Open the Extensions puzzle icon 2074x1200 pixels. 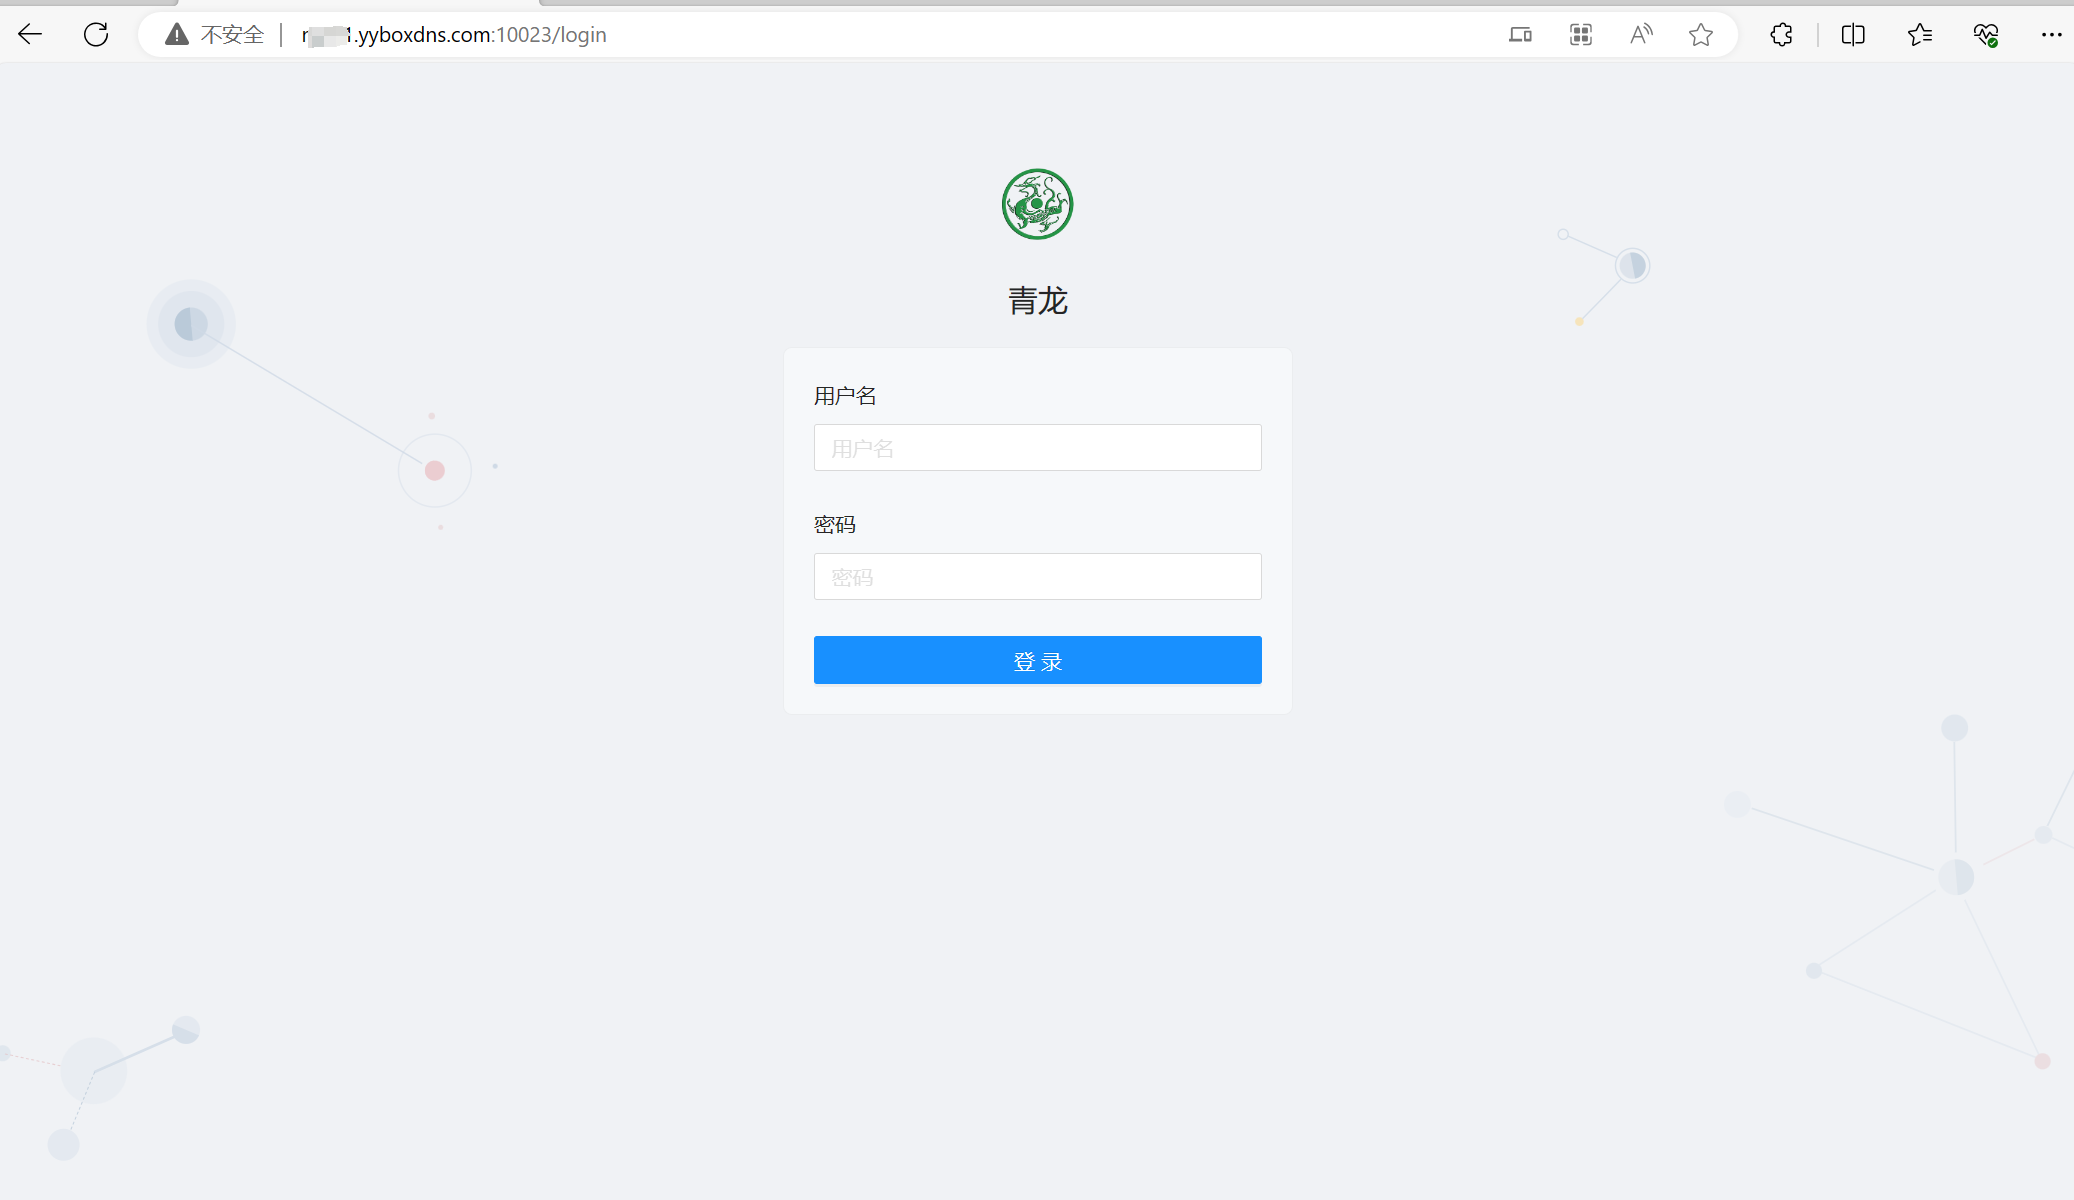(x=1781, y=35)
